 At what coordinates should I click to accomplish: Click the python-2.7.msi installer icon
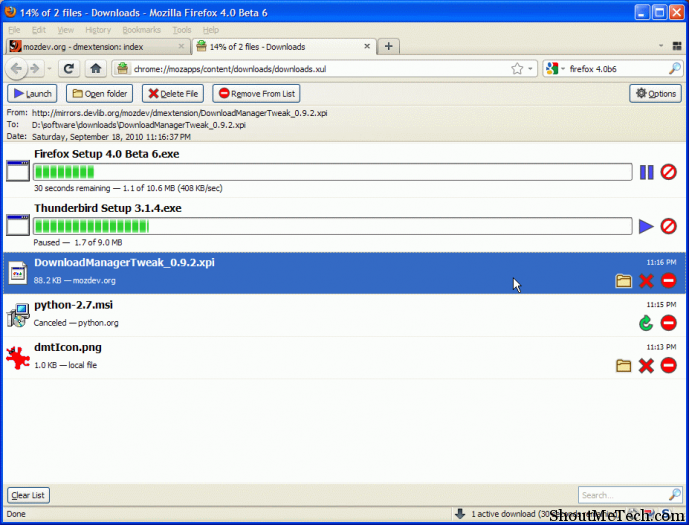click(18, 315)
